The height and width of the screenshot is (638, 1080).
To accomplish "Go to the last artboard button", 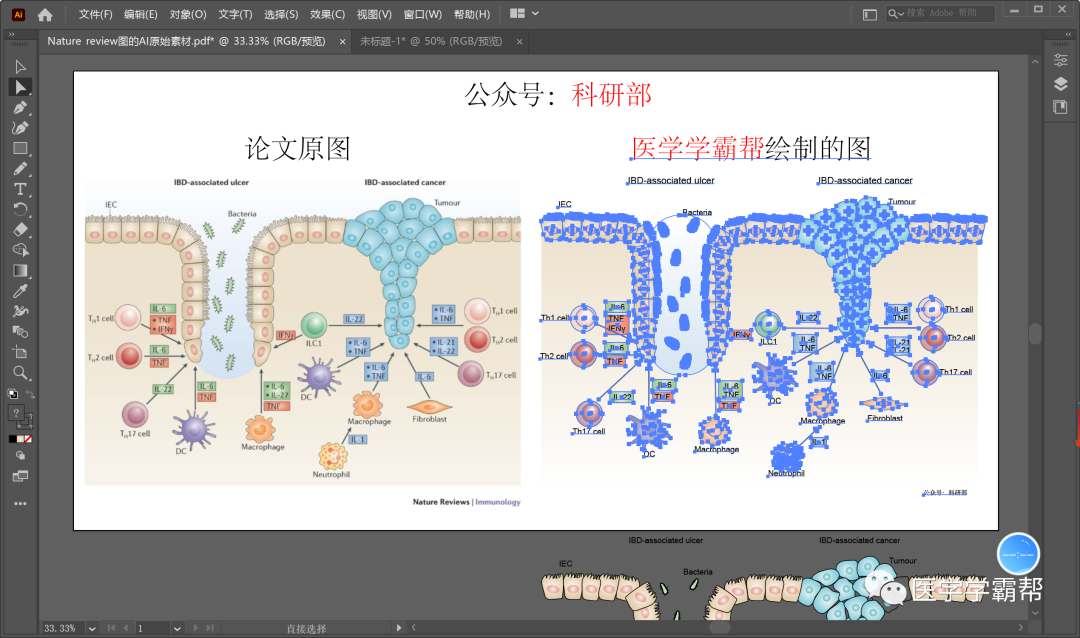I will coord(210,628).
